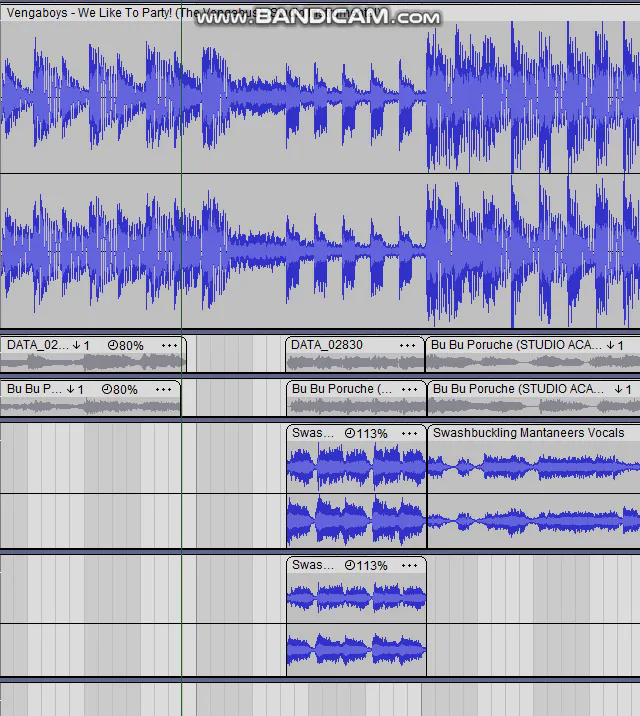640x716 pixels.
Task: Open the three-dot menu of the DATA_02830 clip
Action: click(407, 345)
